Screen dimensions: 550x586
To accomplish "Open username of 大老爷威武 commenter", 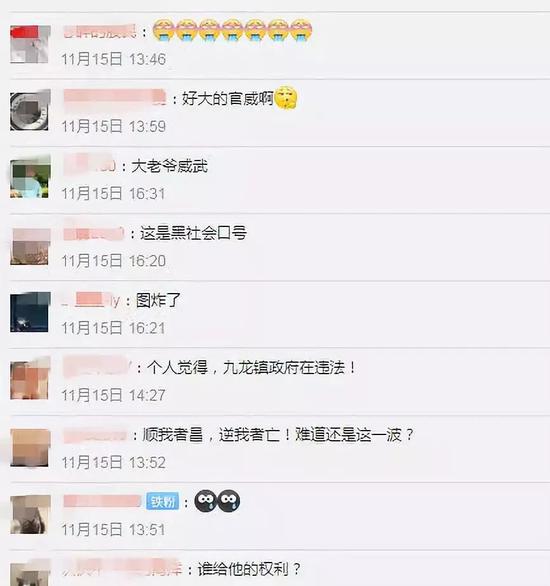I will [x=89, y=165].
